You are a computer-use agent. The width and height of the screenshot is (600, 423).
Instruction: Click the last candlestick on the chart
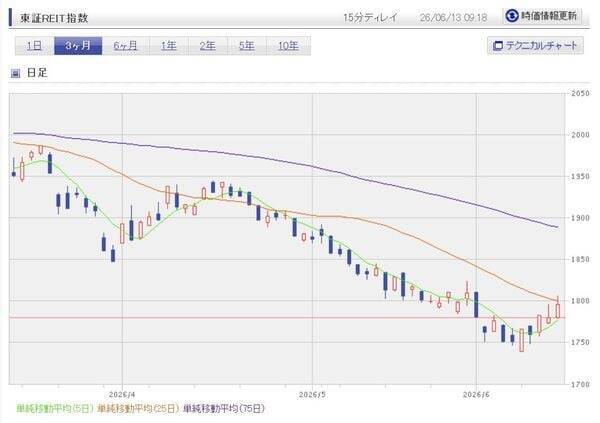click(558, 310)
